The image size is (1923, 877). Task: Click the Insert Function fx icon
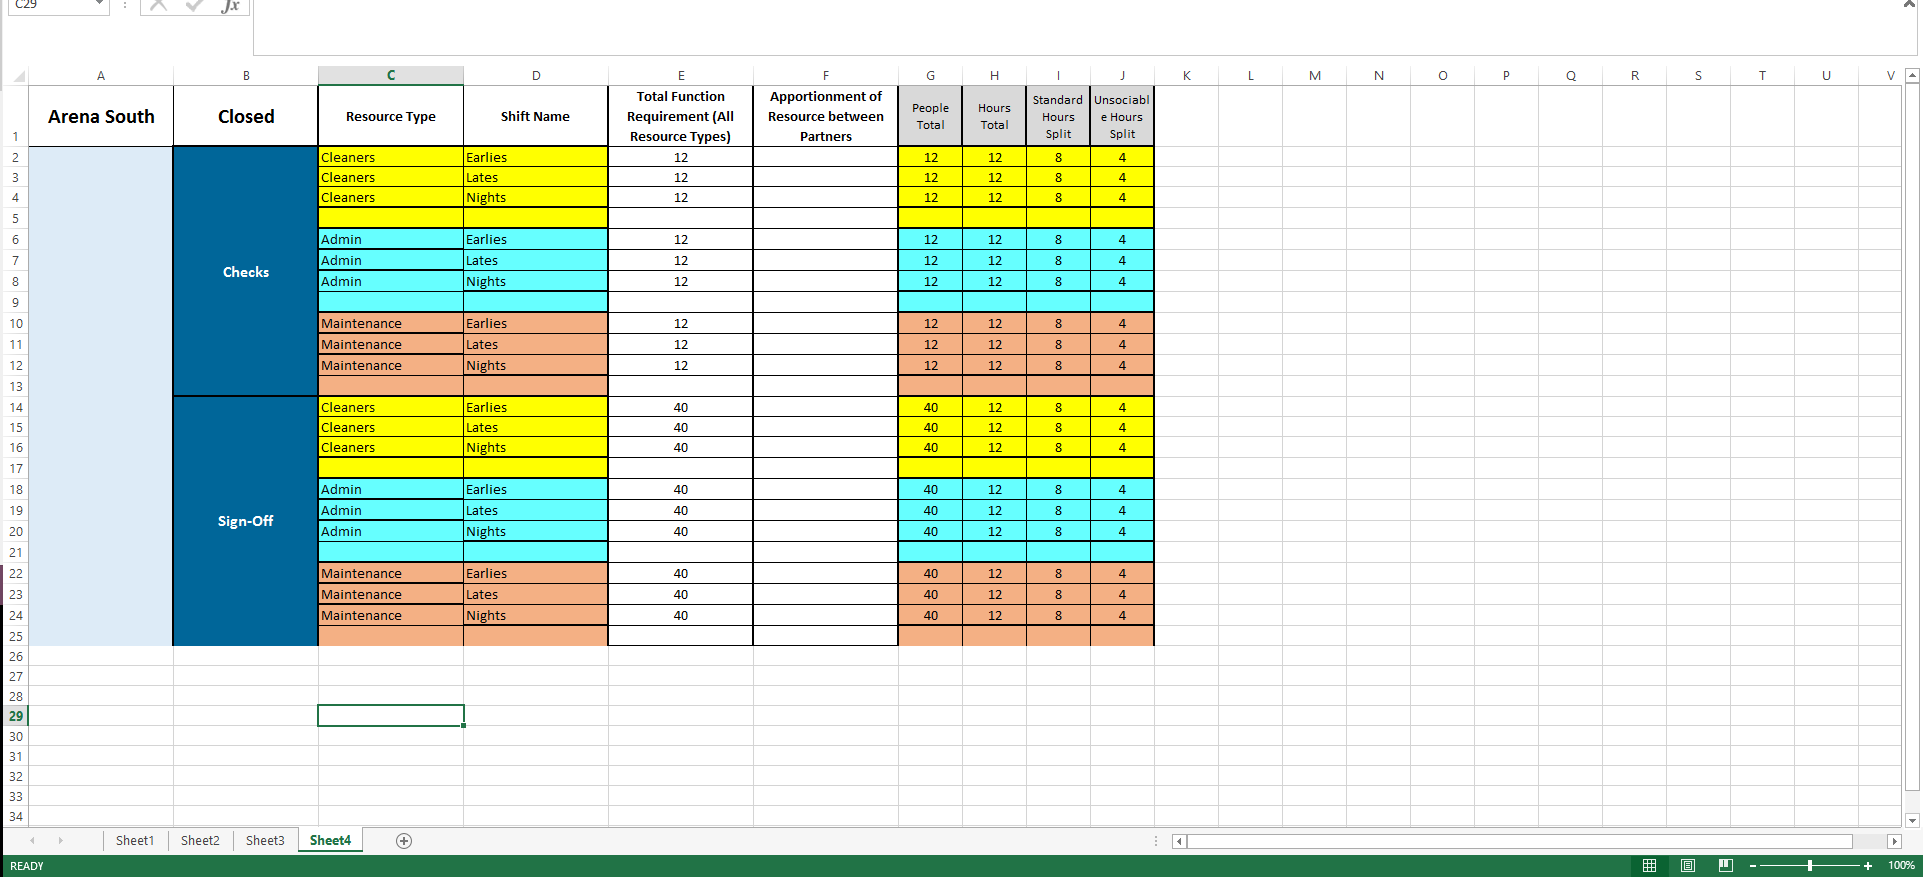tap(230, 6)
